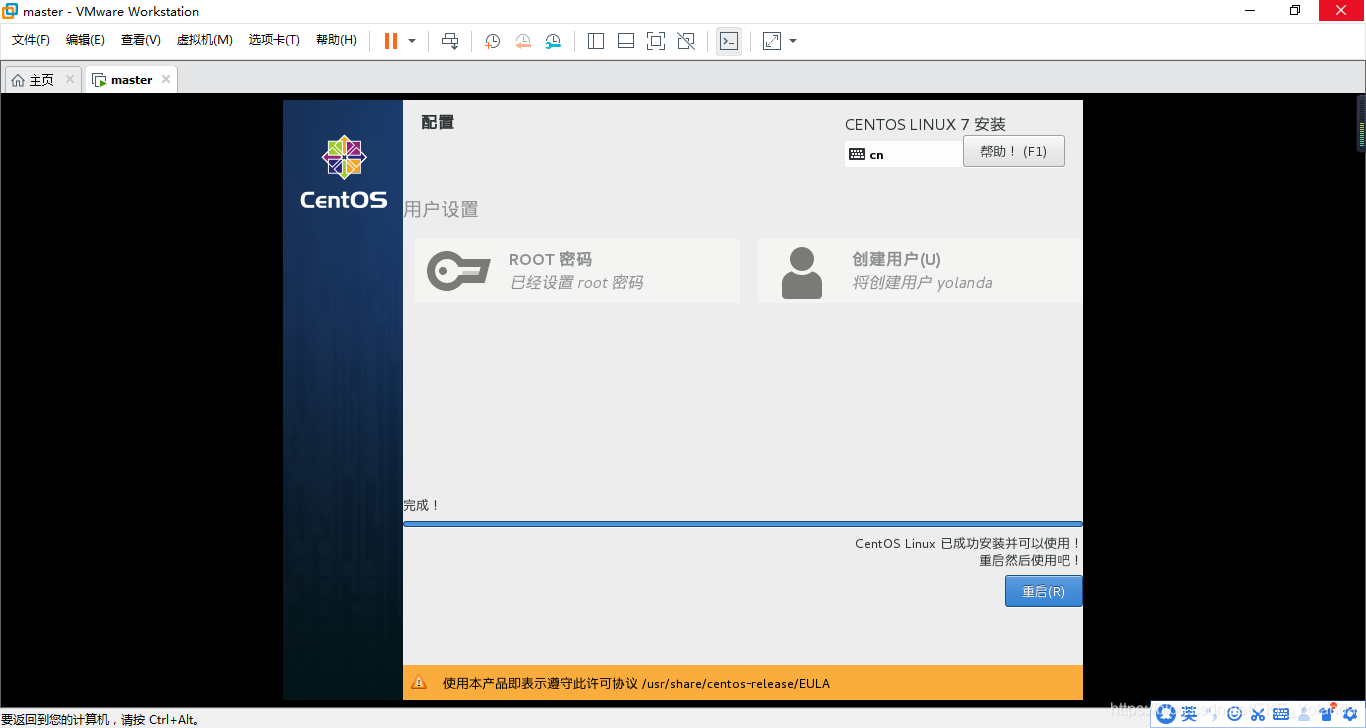The image size is (1366, 728).
Task: Open the 帮助(H) menu
Action: 336,40
